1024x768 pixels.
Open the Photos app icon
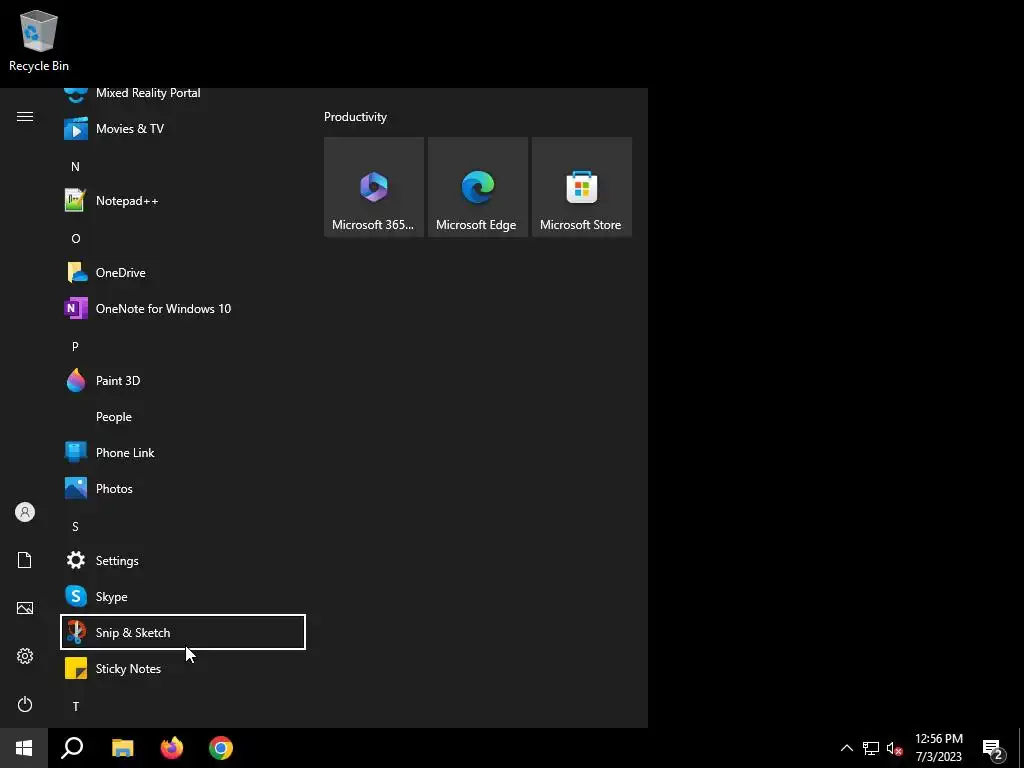click(76, 488)
